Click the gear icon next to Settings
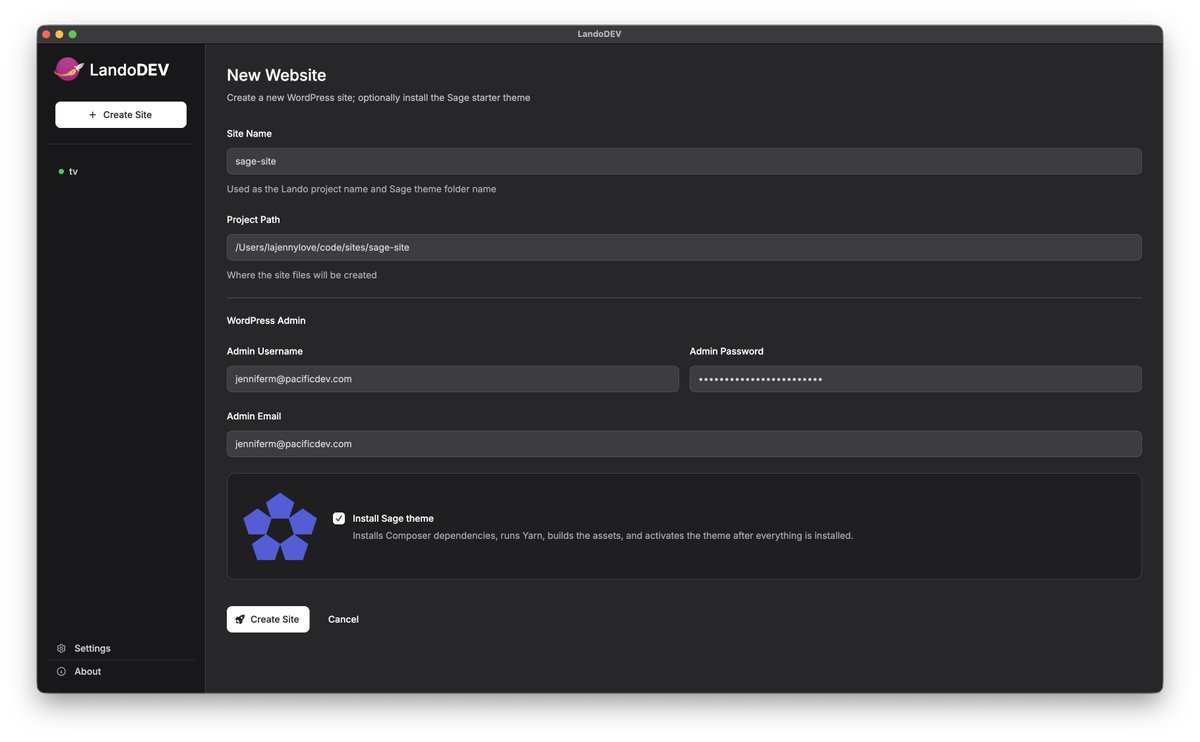Viewport: 1200px width, 742px height. pos(60,648)
